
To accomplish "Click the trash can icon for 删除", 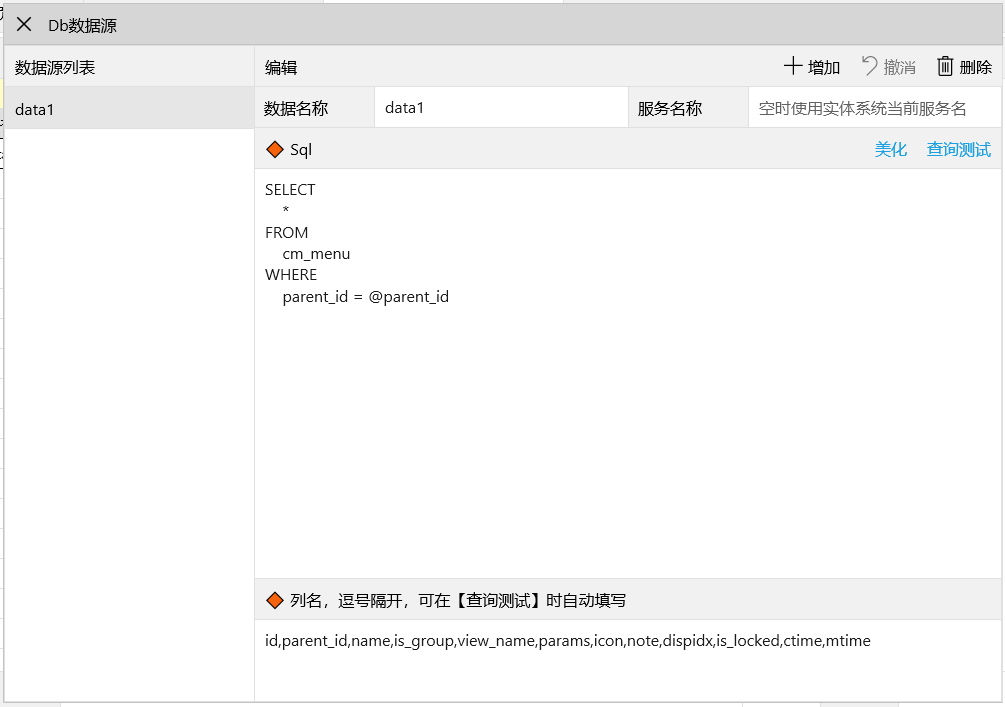I will (x=945, y=66).
